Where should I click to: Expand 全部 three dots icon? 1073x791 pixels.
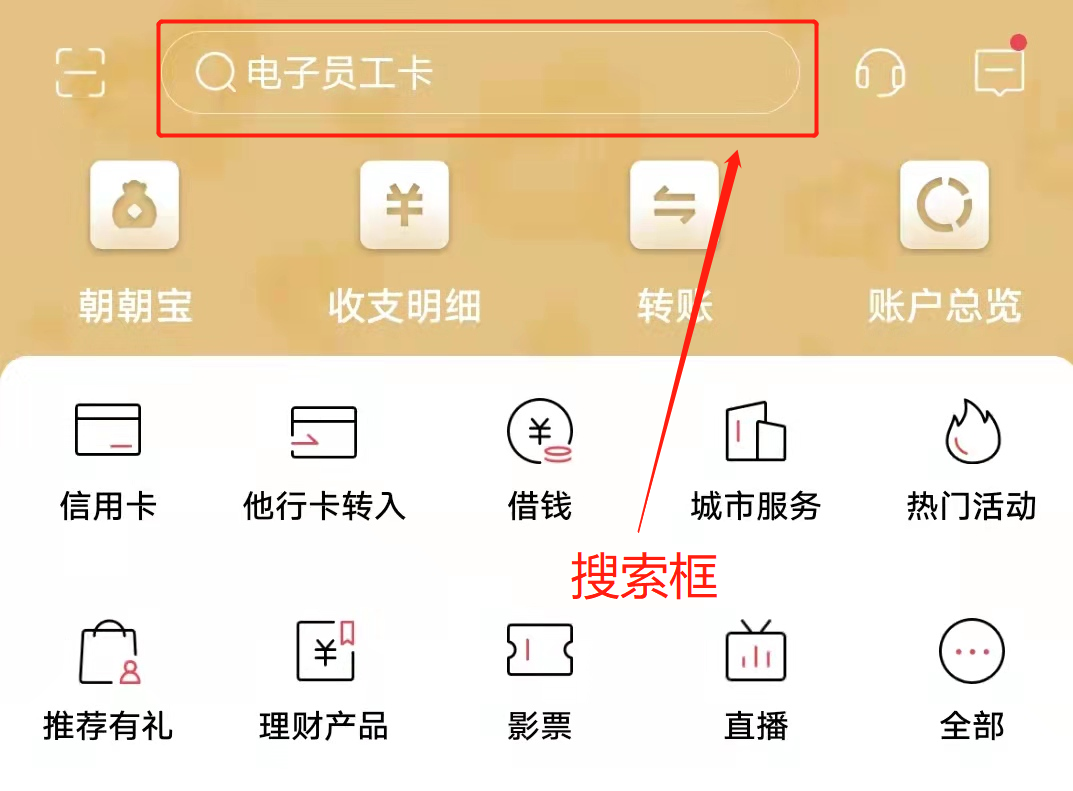(972, 651)
